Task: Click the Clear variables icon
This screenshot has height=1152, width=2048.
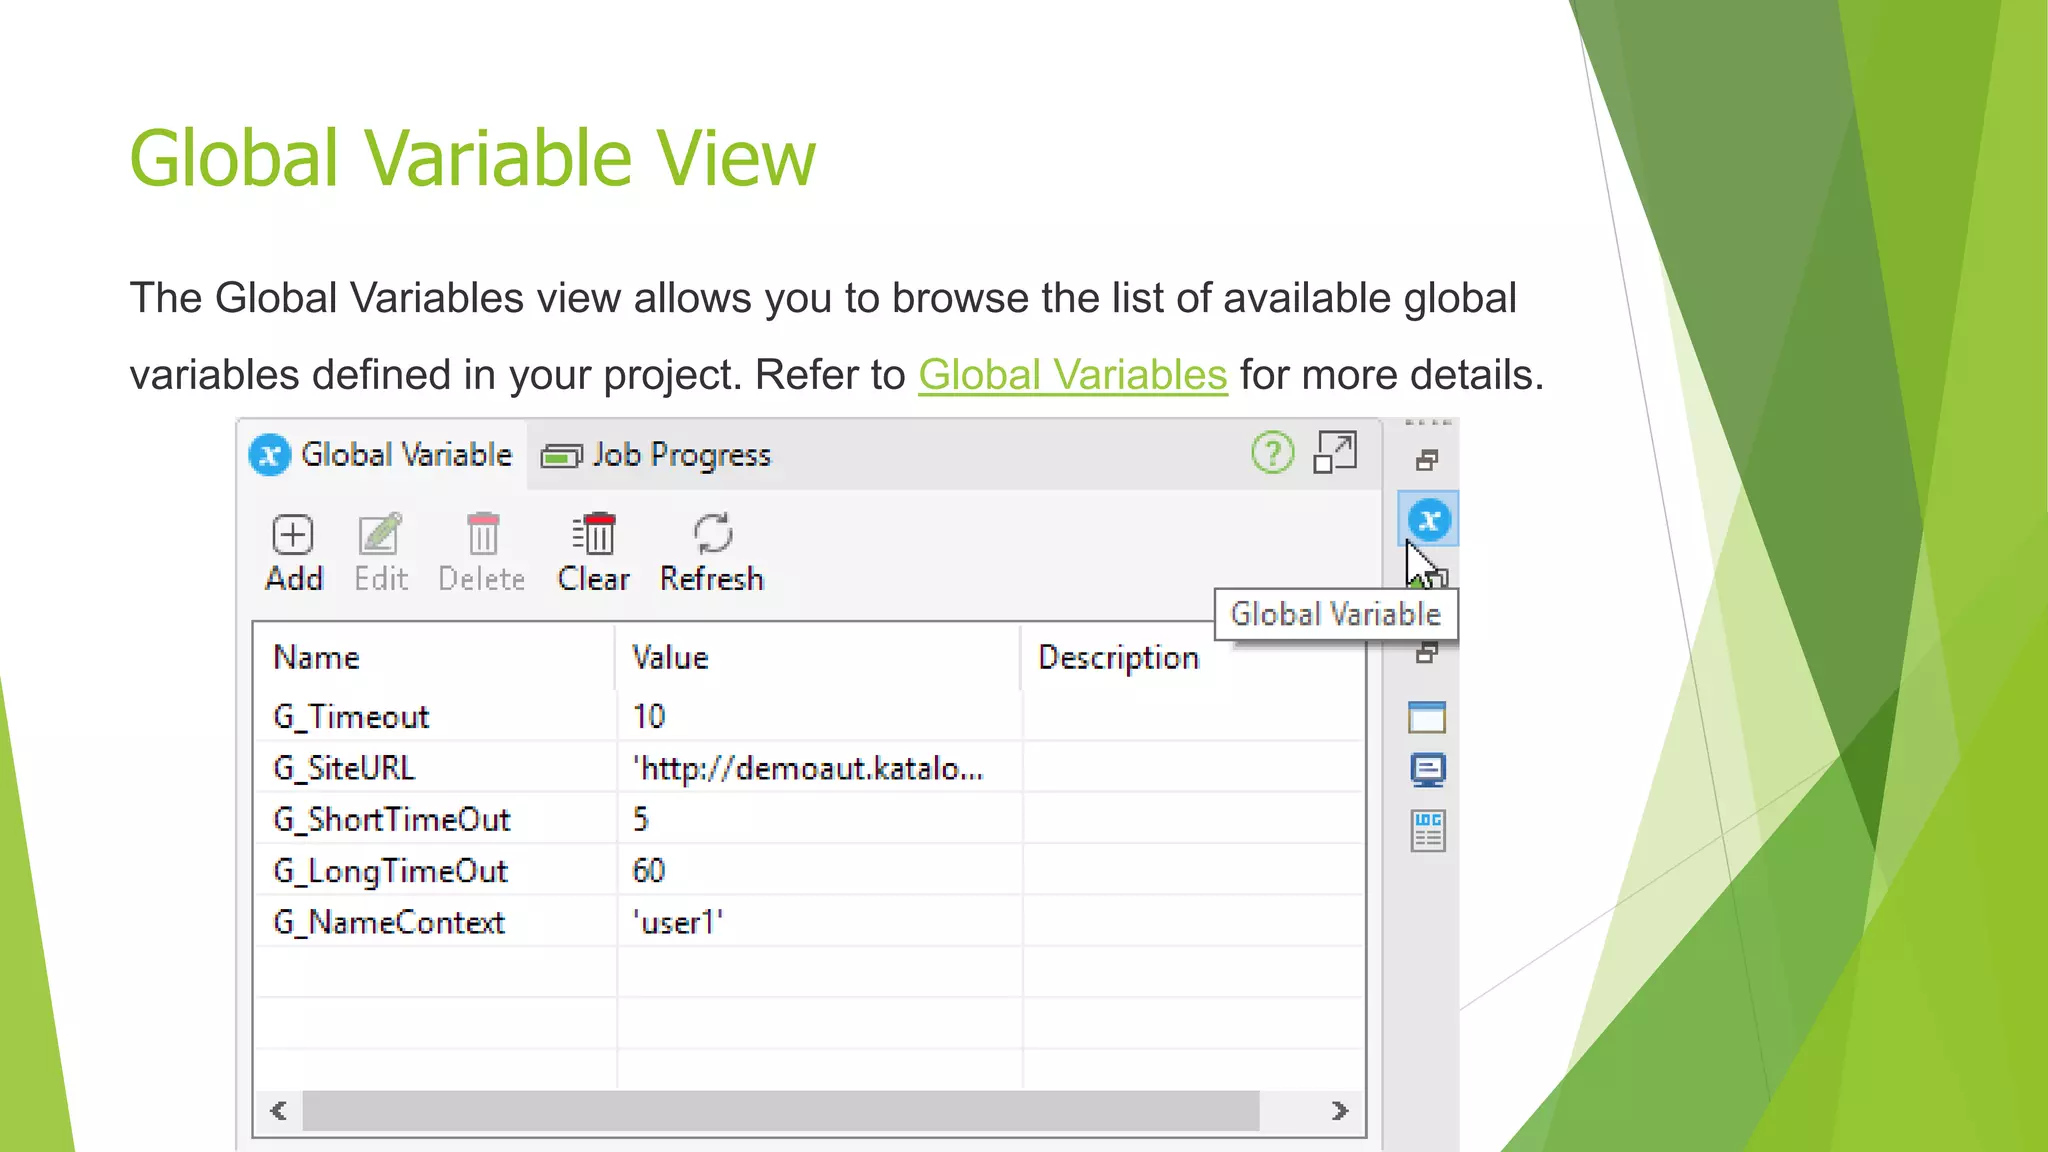Action: point(594,534)
